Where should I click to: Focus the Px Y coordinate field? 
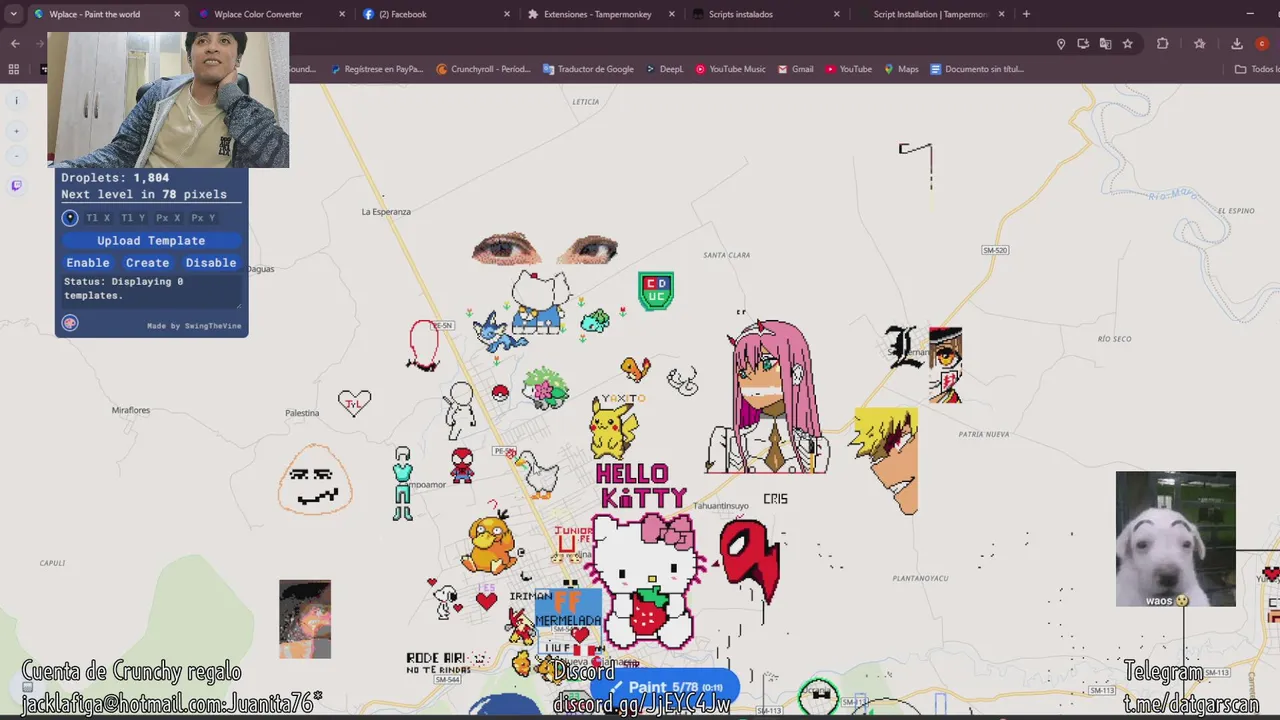point(203,218)
